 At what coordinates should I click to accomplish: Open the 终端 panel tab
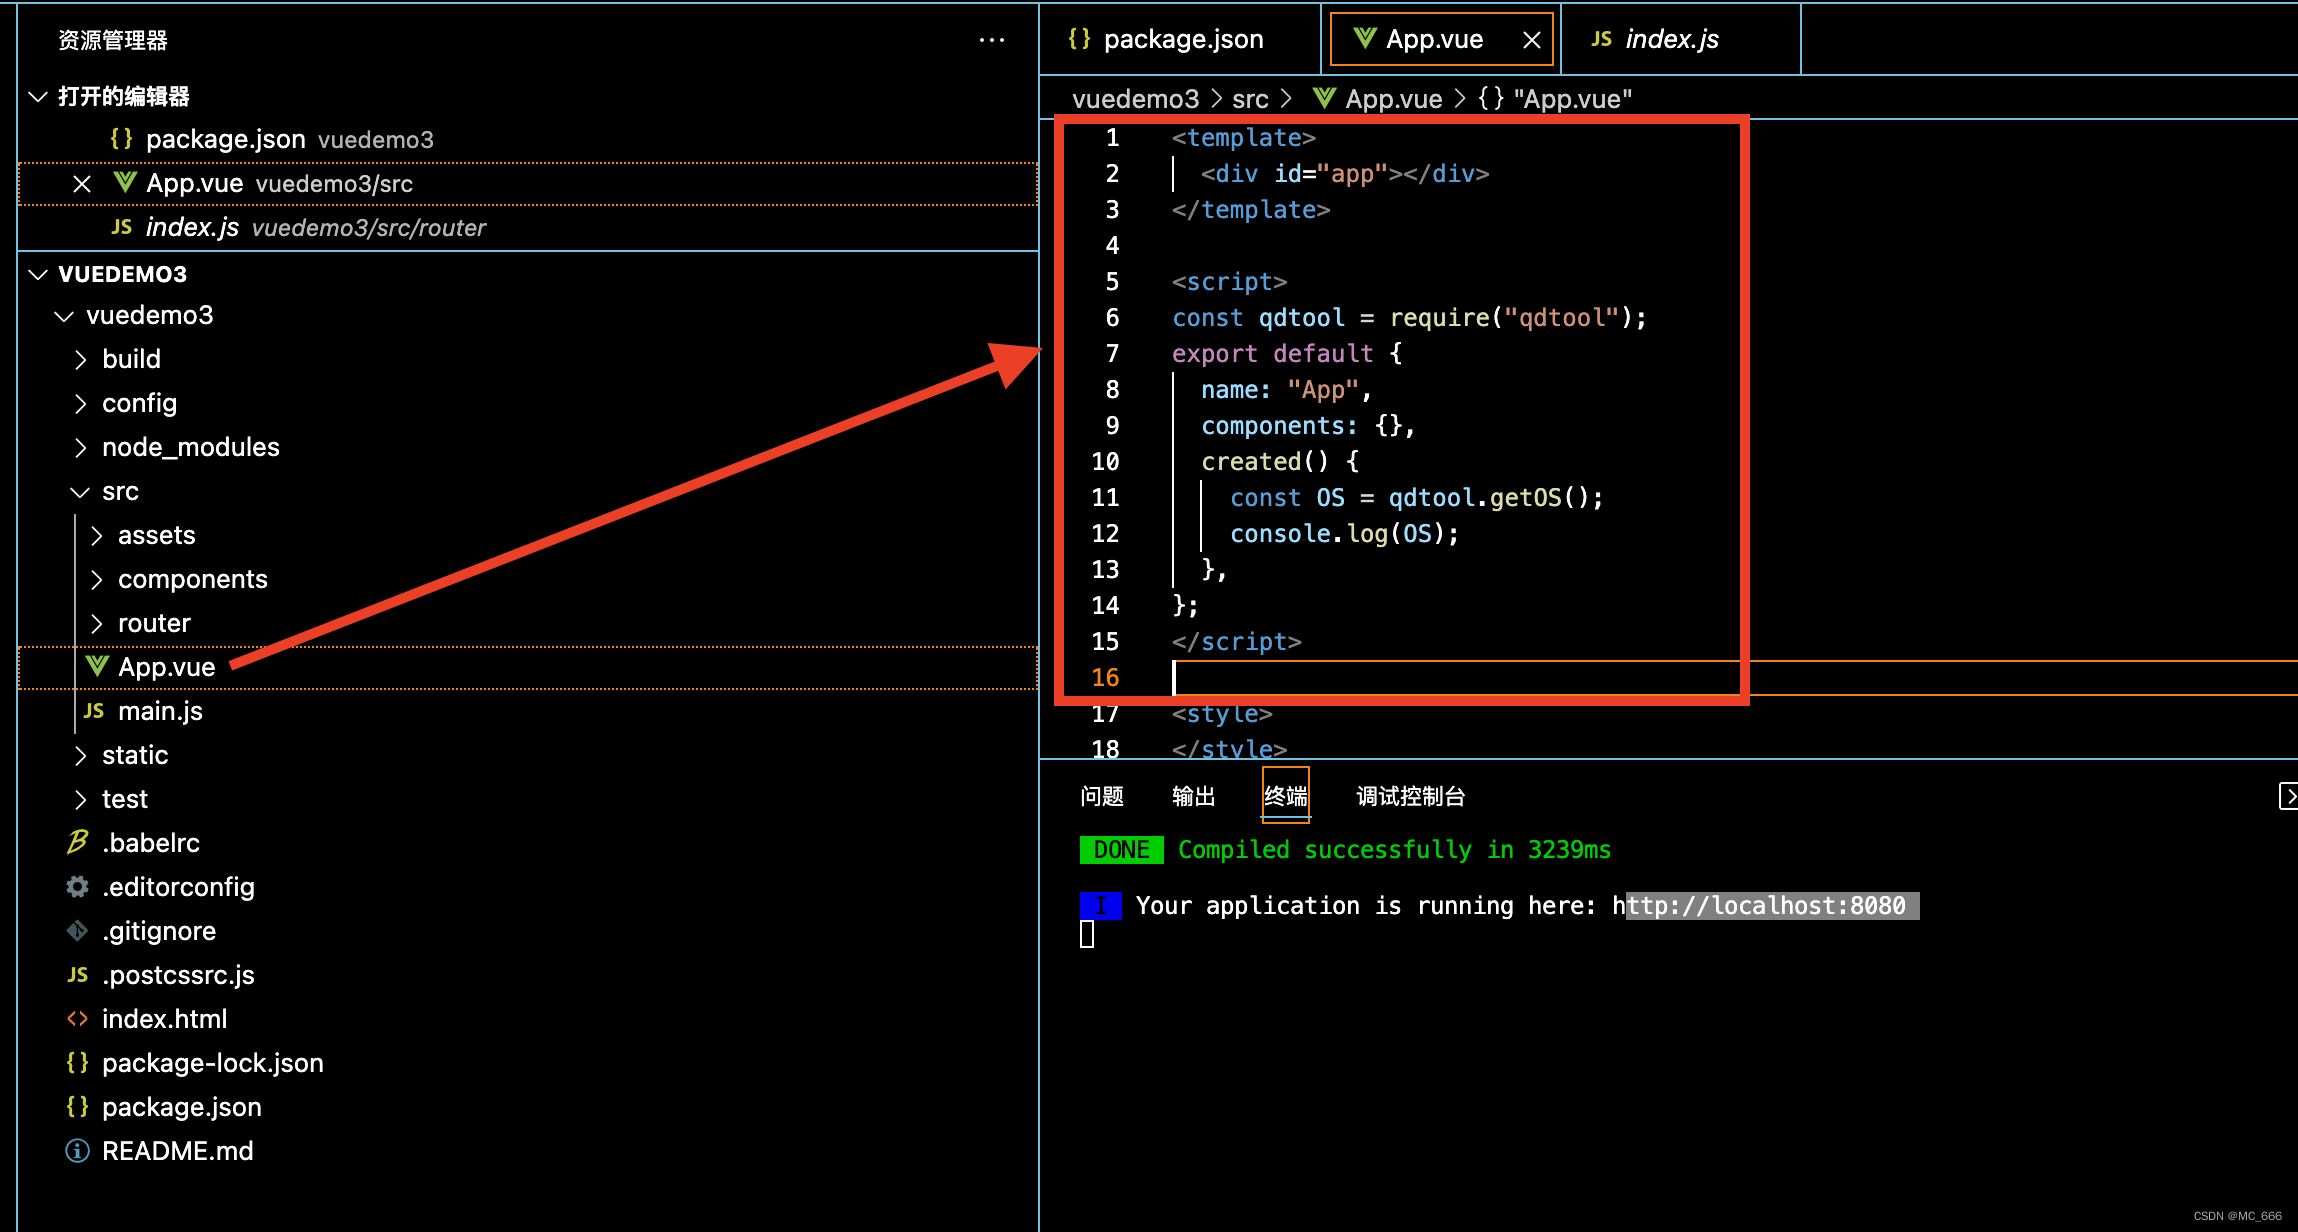[1285, 796]
